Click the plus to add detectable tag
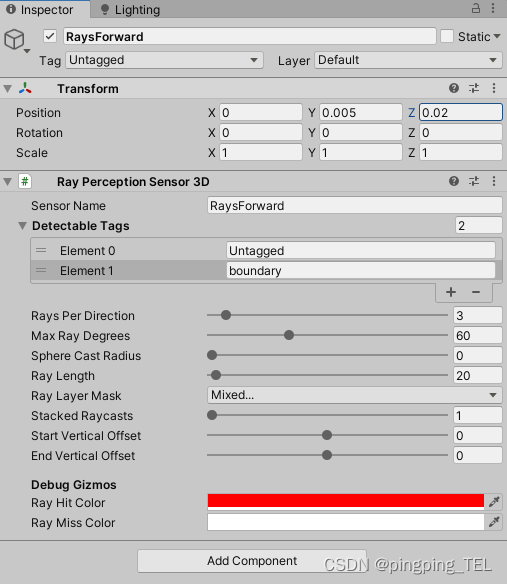Viewport: 507px width, 584px height. tap(451, 292)
